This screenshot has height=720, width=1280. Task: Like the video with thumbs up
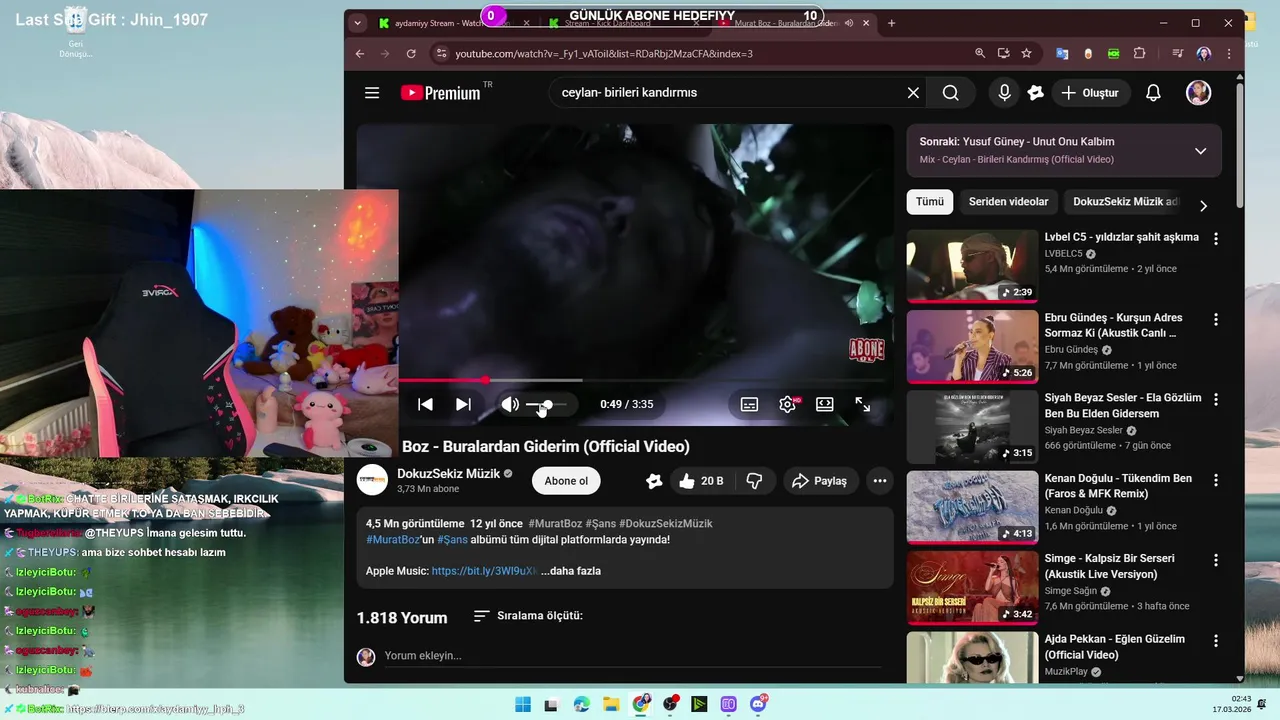click(700, 481)
